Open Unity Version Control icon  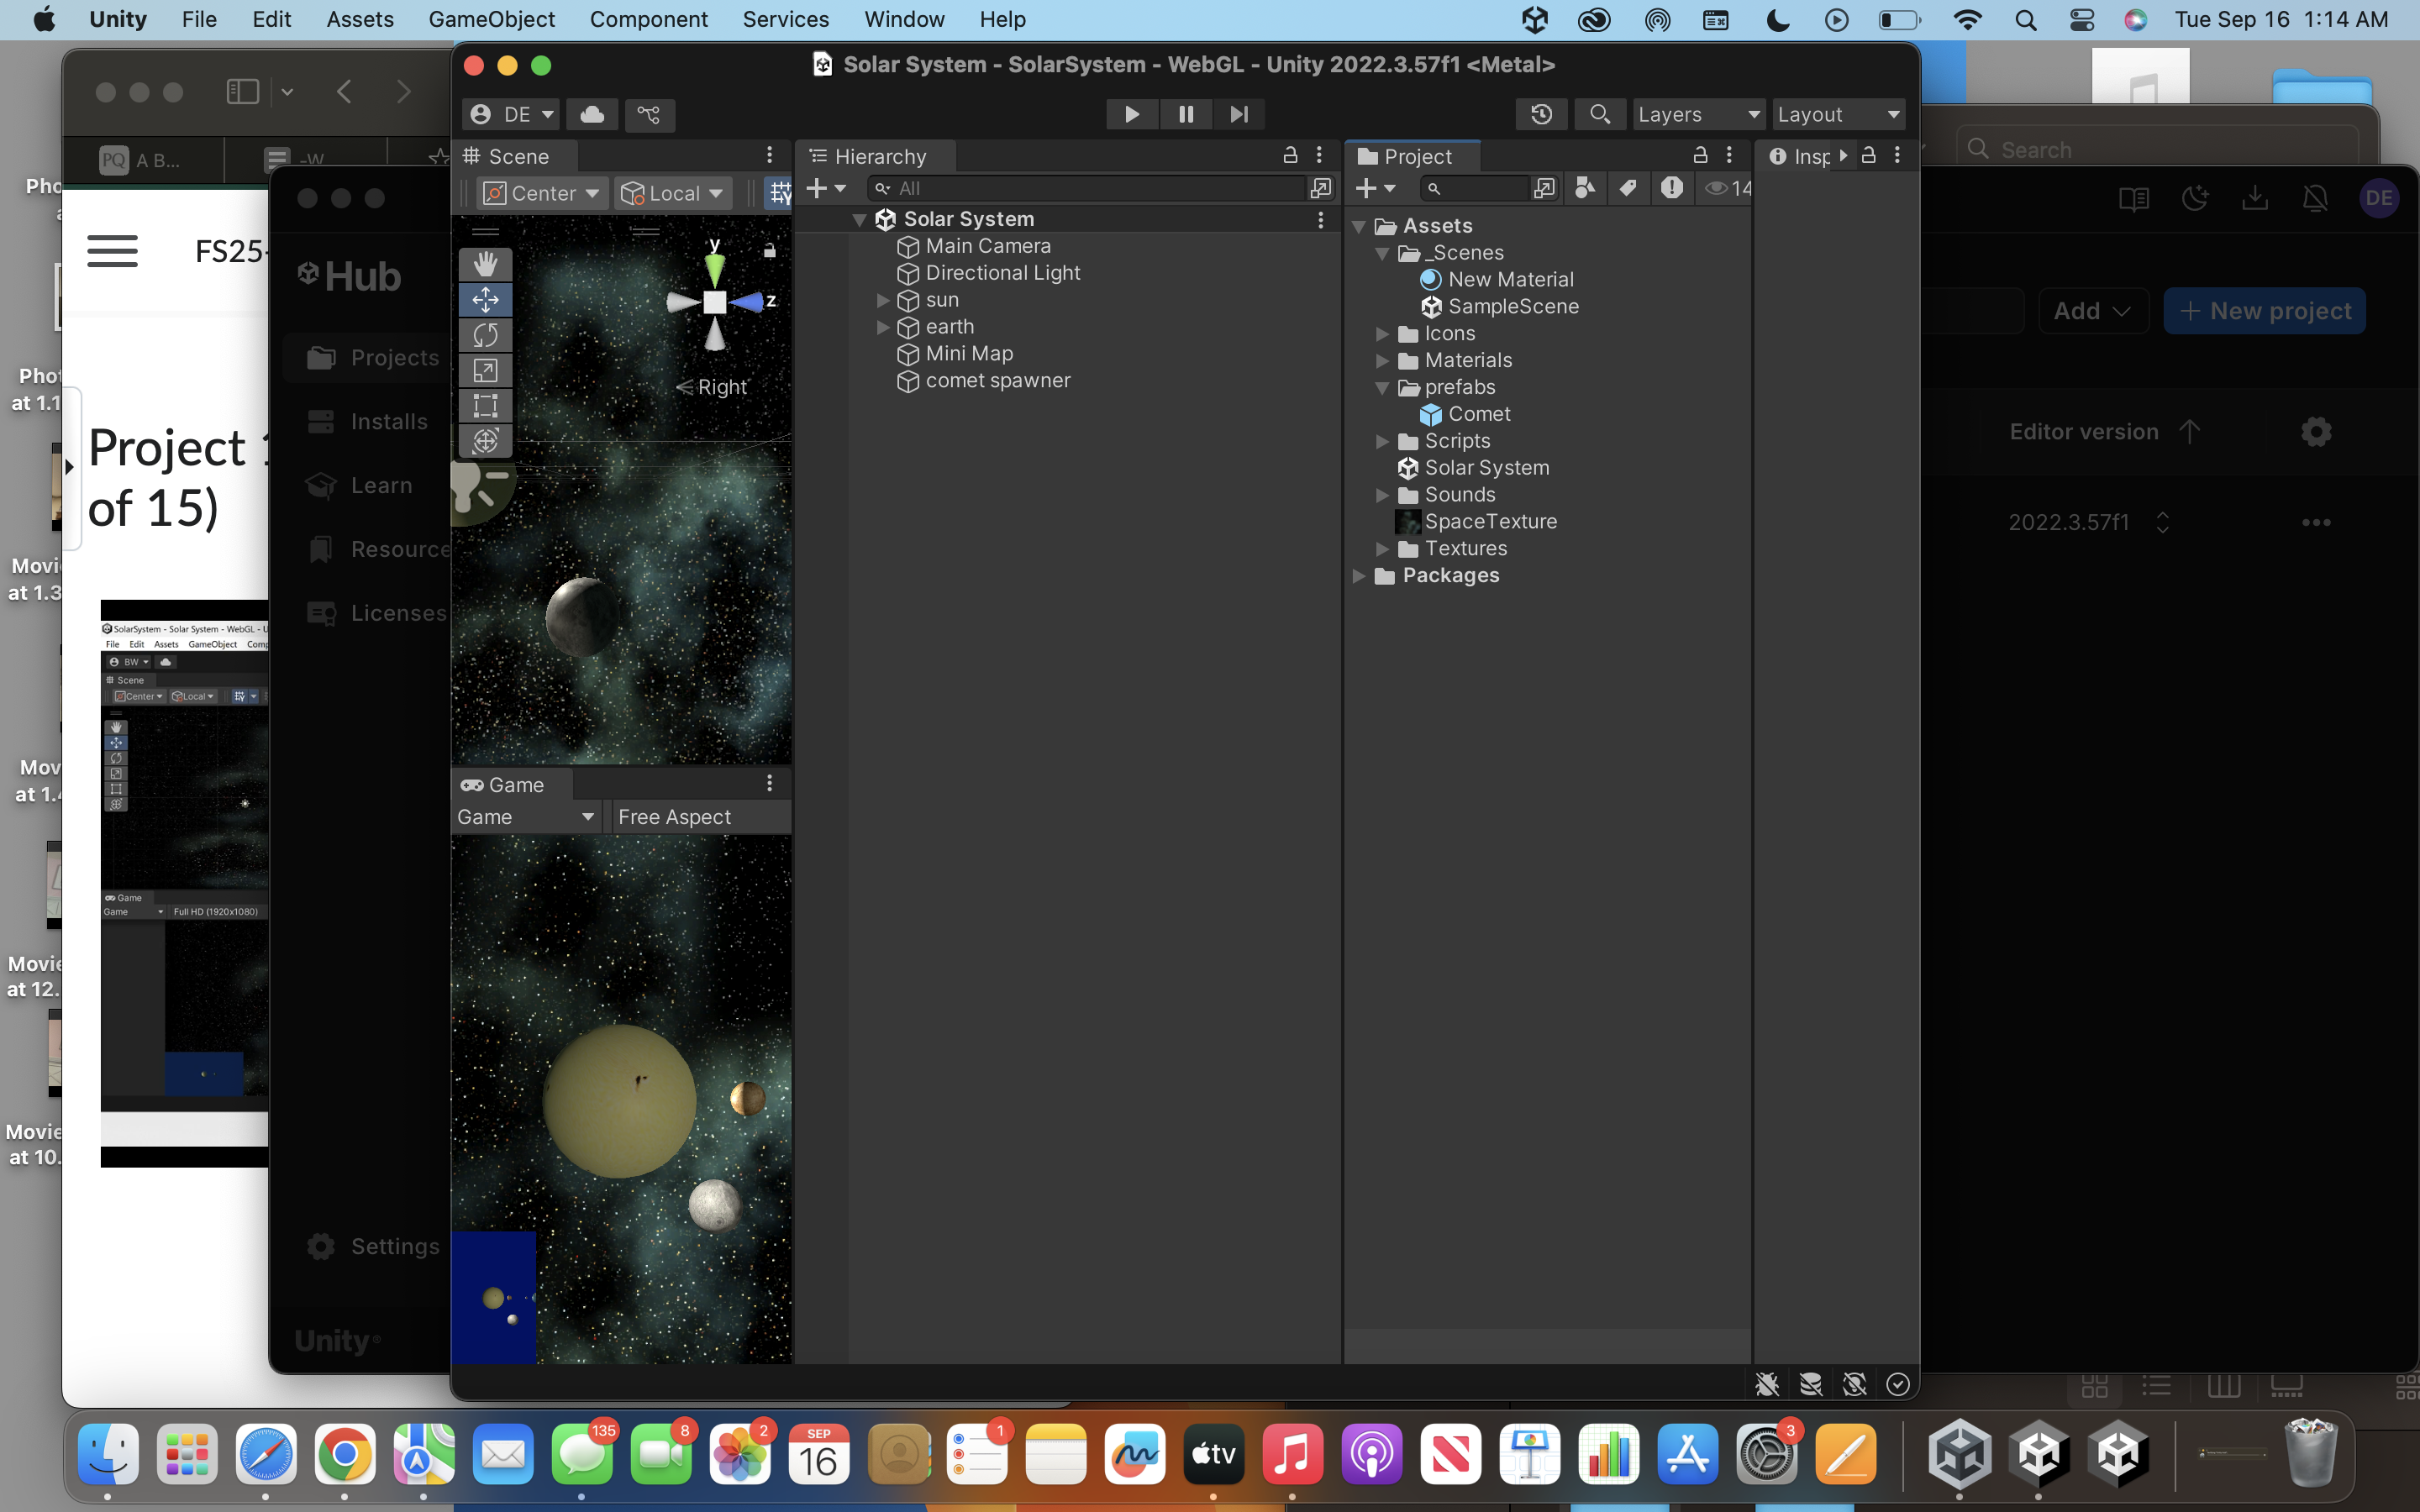pos(649,114)
